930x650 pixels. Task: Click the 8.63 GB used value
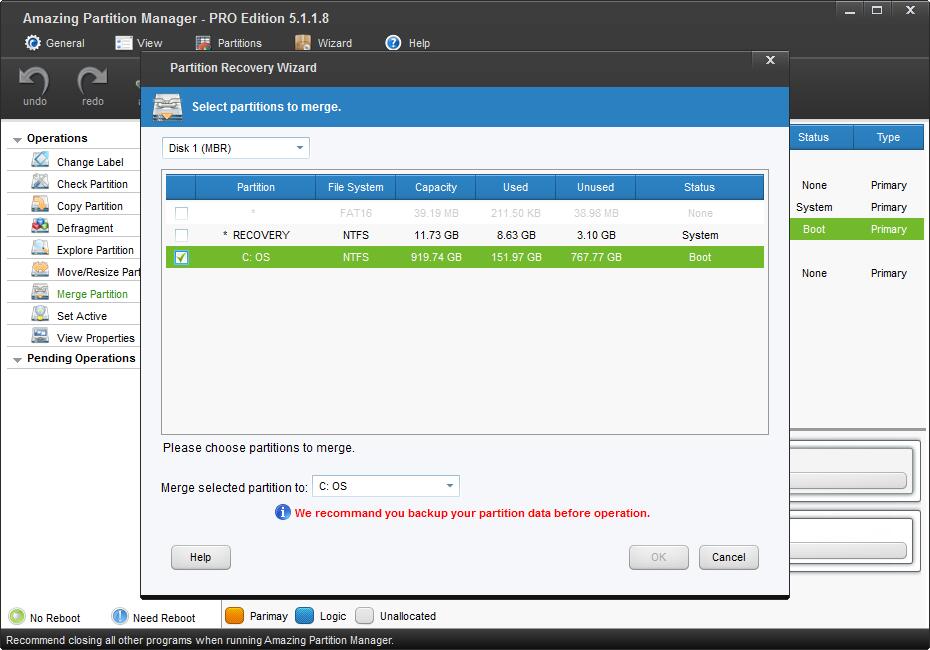pos(516,235)
